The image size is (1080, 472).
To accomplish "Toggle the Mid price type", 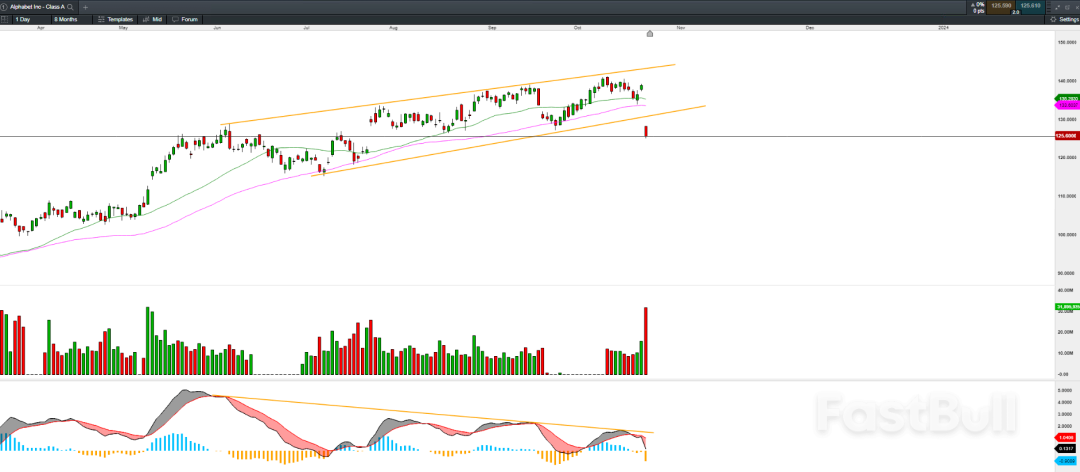I will pyautogui.click(x=153, y=19).
